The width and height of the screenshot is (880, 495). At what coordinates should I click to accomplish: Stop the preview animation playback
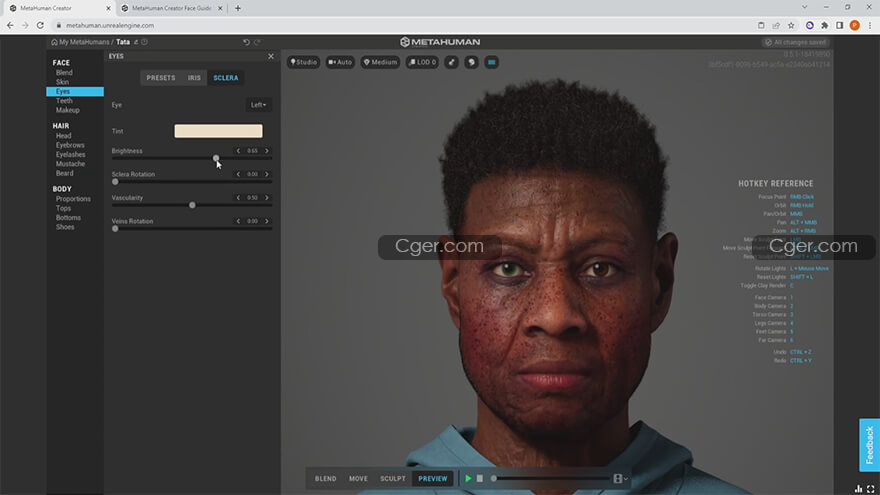click(x=480, y=479)
